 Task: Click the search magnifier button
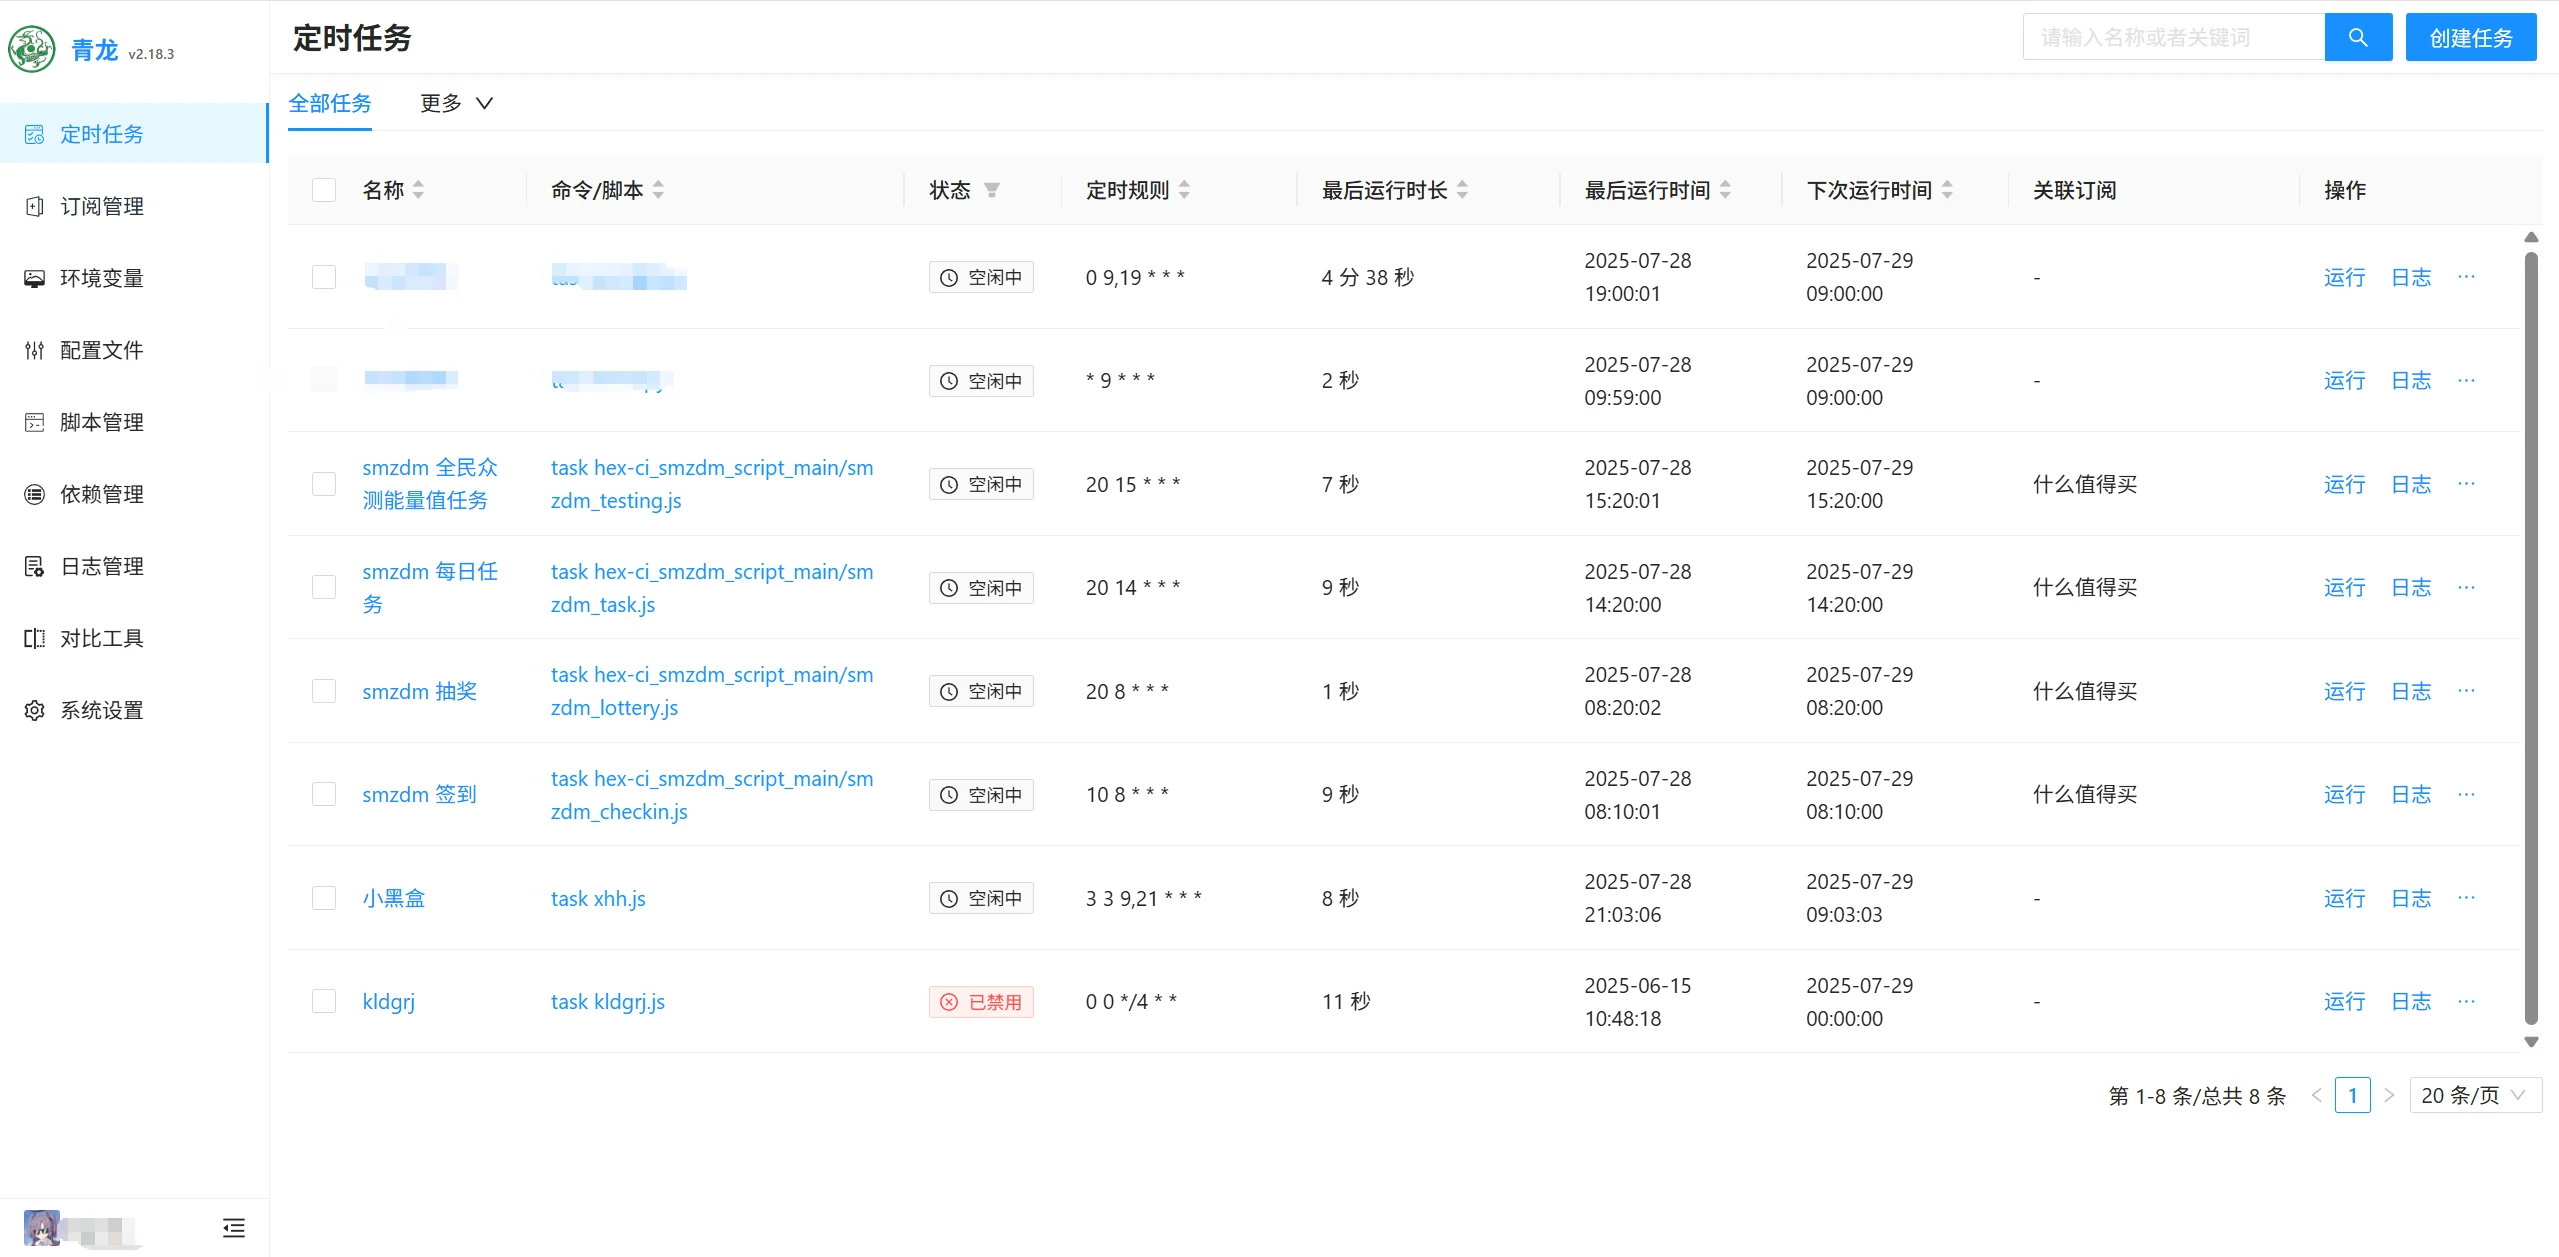[2357, 37]
